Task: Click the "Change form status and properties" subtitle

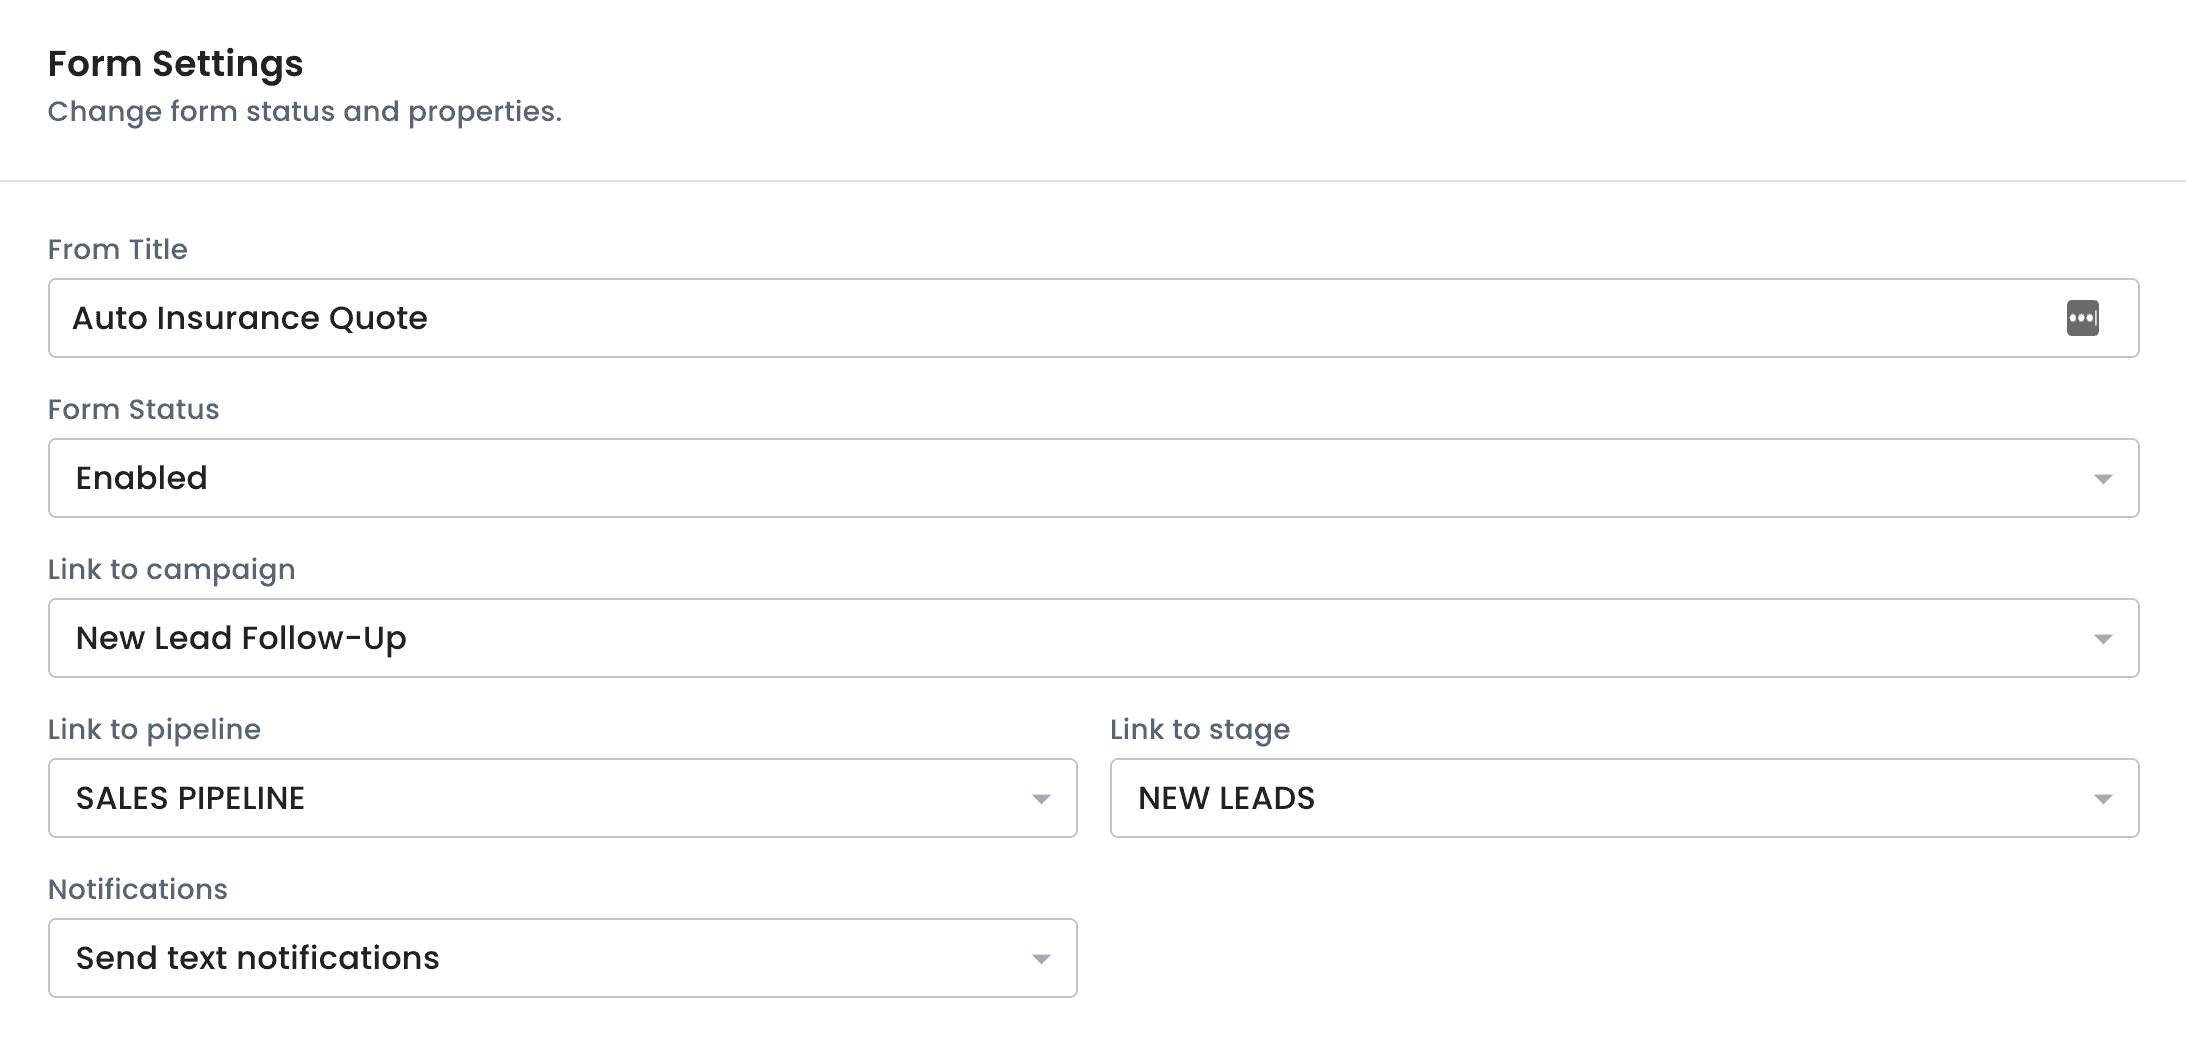Action: point(305,111)
